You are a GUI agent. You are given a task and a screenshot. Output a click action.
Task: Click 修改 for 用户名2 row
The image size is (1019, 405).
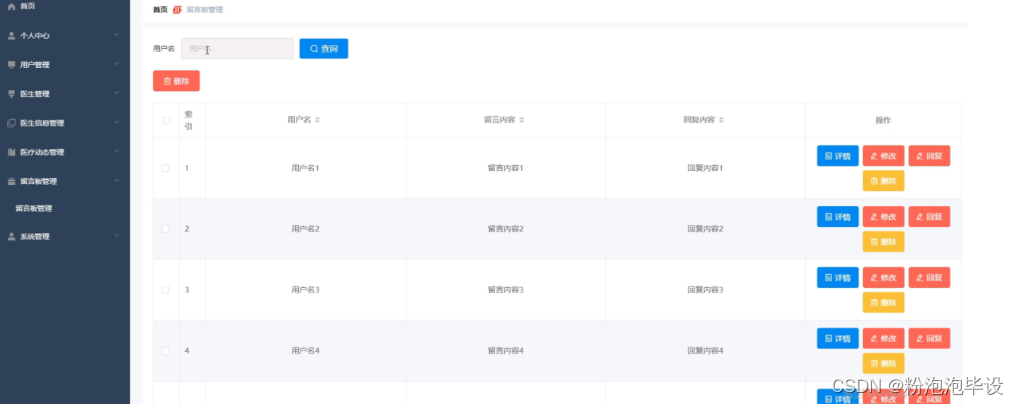[883, 216]
